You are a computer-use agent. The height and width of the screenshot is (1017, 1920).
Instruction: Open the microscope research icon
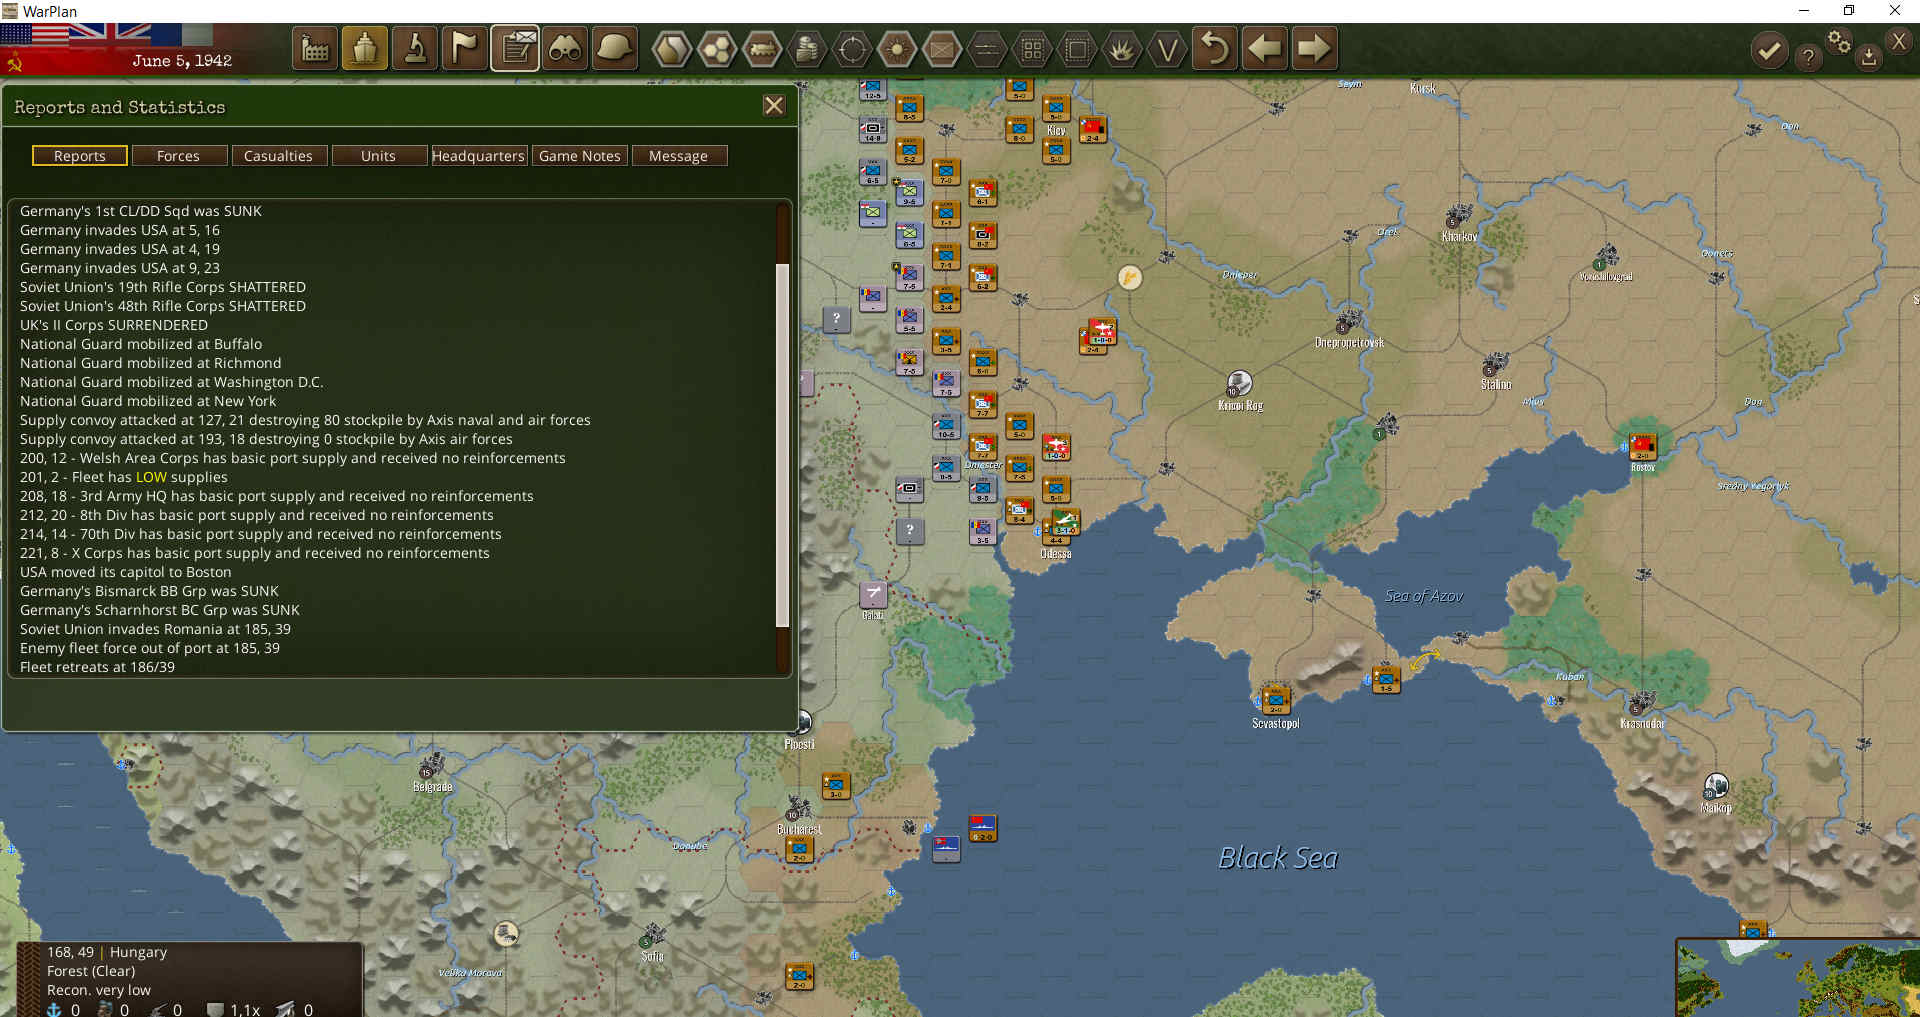tap(415, 48)
